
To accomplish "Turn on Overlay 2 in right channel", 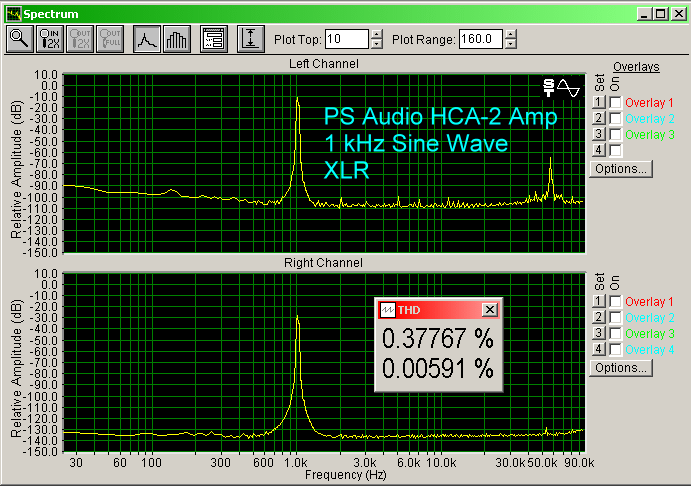I will point(615,317).
